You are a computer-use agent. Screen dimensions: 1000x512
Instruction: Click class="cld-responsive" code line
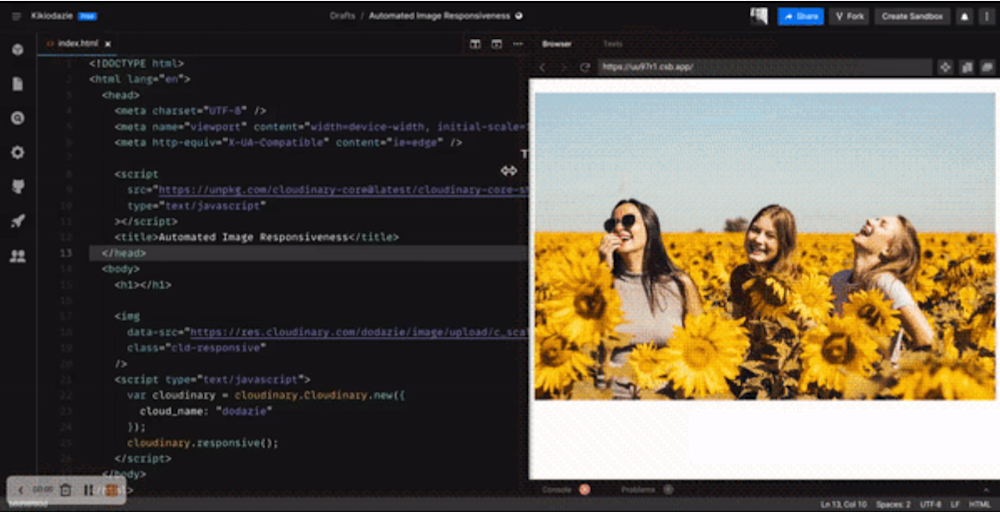(x=196, y=348)
